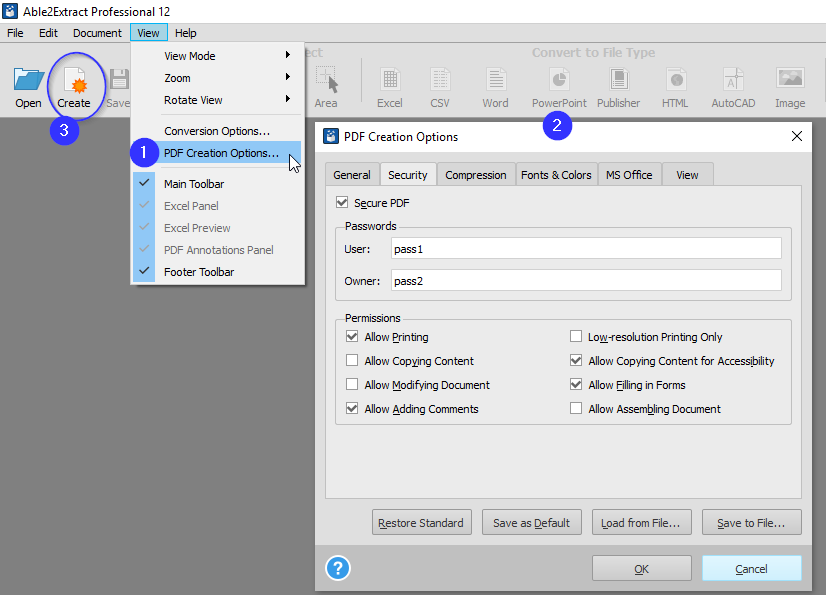Click the Image conversion icon
The height and width of the screenshot is (595, 826).
[x=790, y=78]
